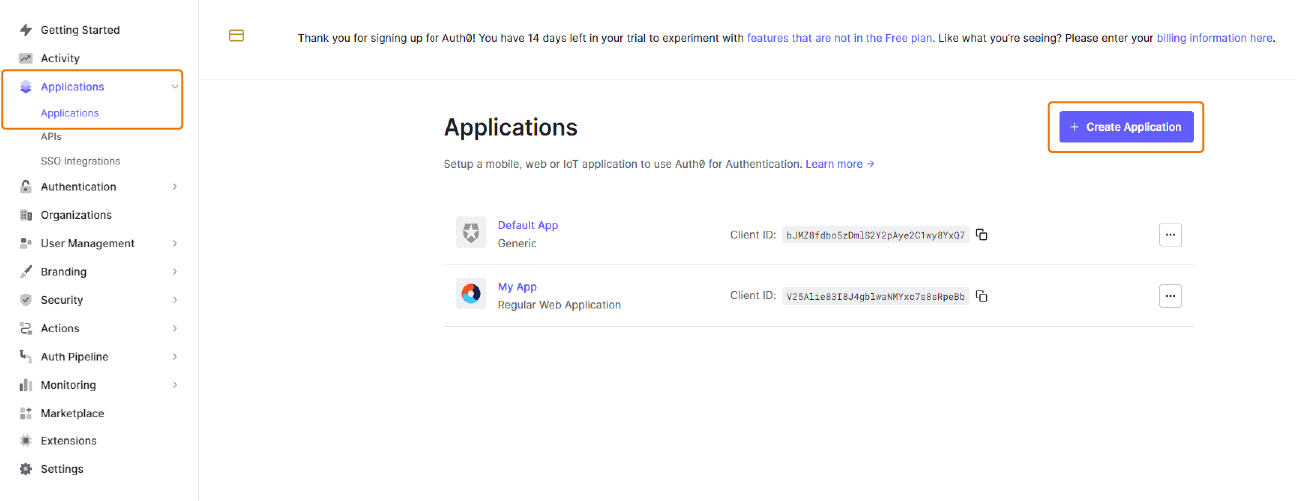The image size is (1298, 501).
Task: Open Marketplace in the sidebar
Action: coord(72,413)
